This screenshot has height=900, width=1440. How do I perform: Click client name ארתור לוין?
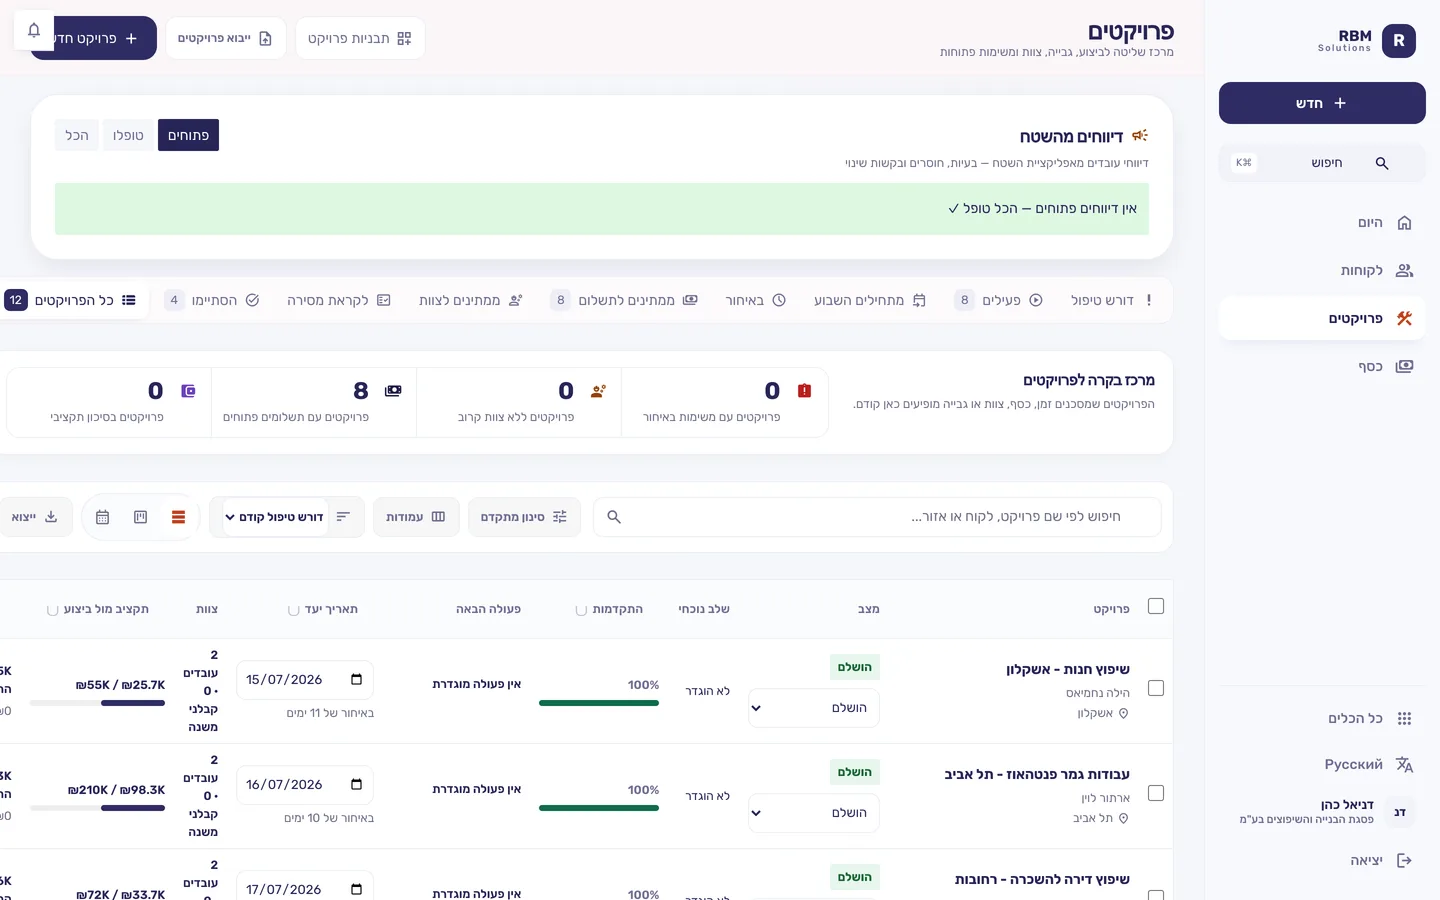(1105, 798)
